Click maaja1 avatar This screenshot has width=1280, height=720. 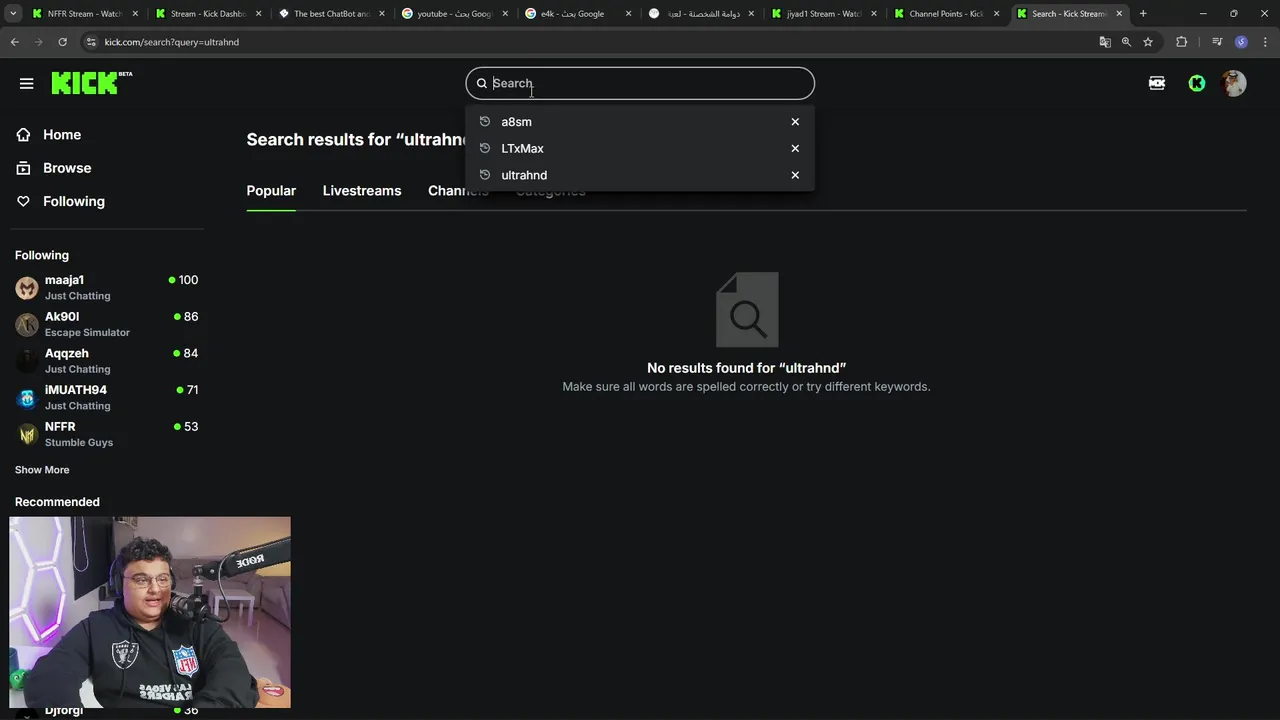(x=27, y=288)
